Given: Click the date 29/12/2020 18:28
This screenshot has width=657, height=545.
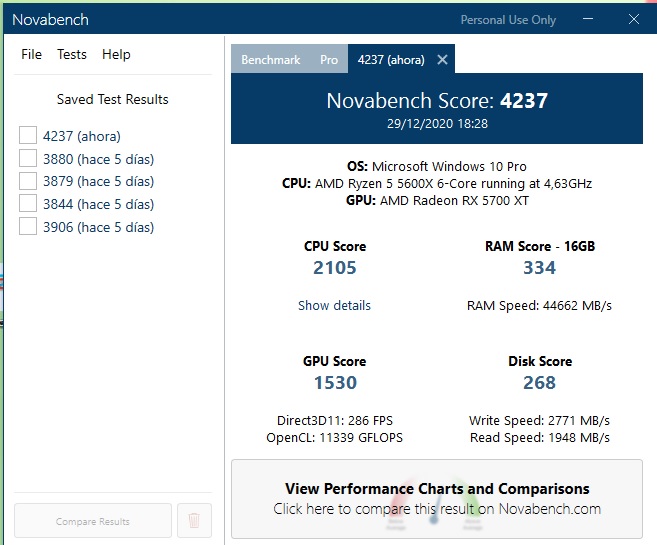Looking at the screenshot, I should point(437,124).
